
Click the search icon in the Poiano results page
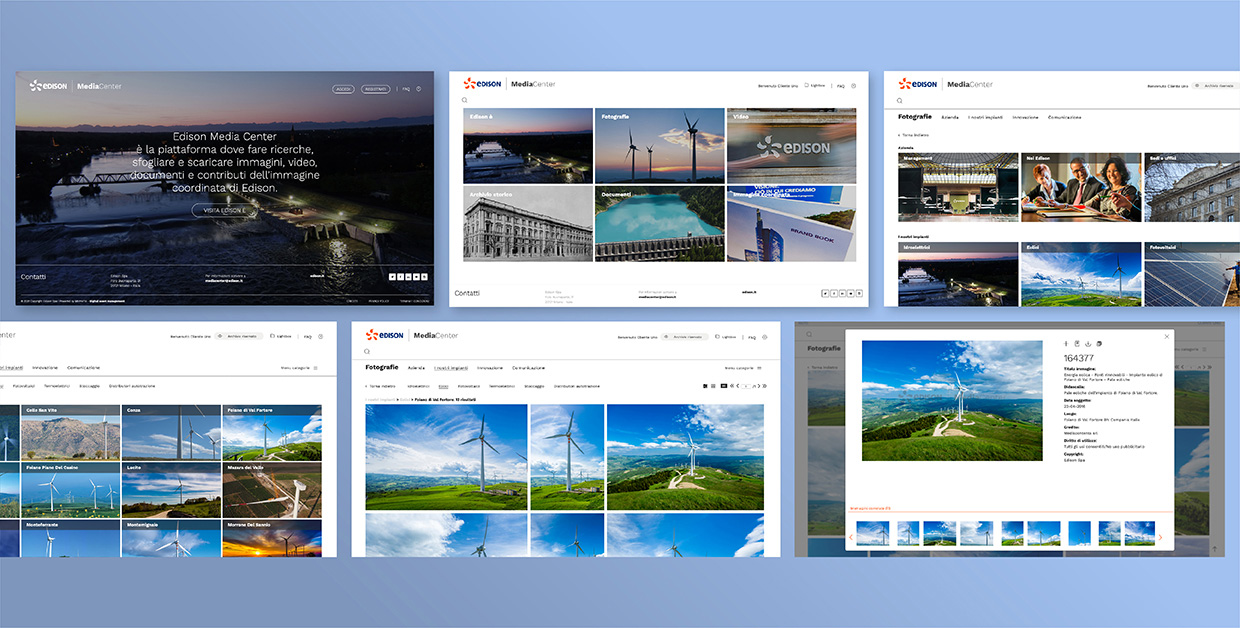367,351
